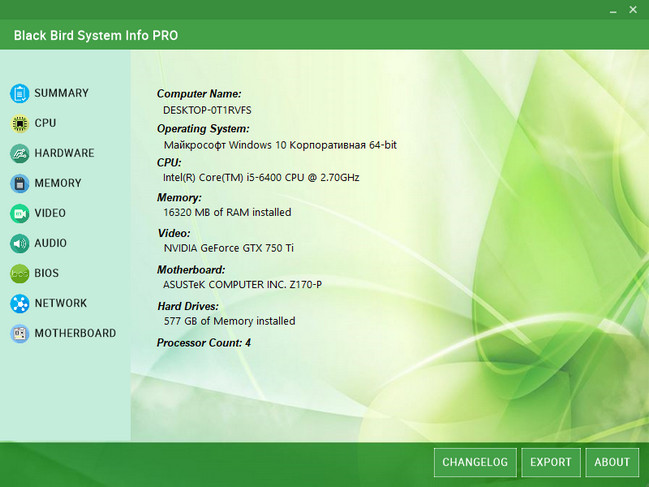Open the NETWORK section label
Viewport: 649px width, 487px height.
click(60, 303)
